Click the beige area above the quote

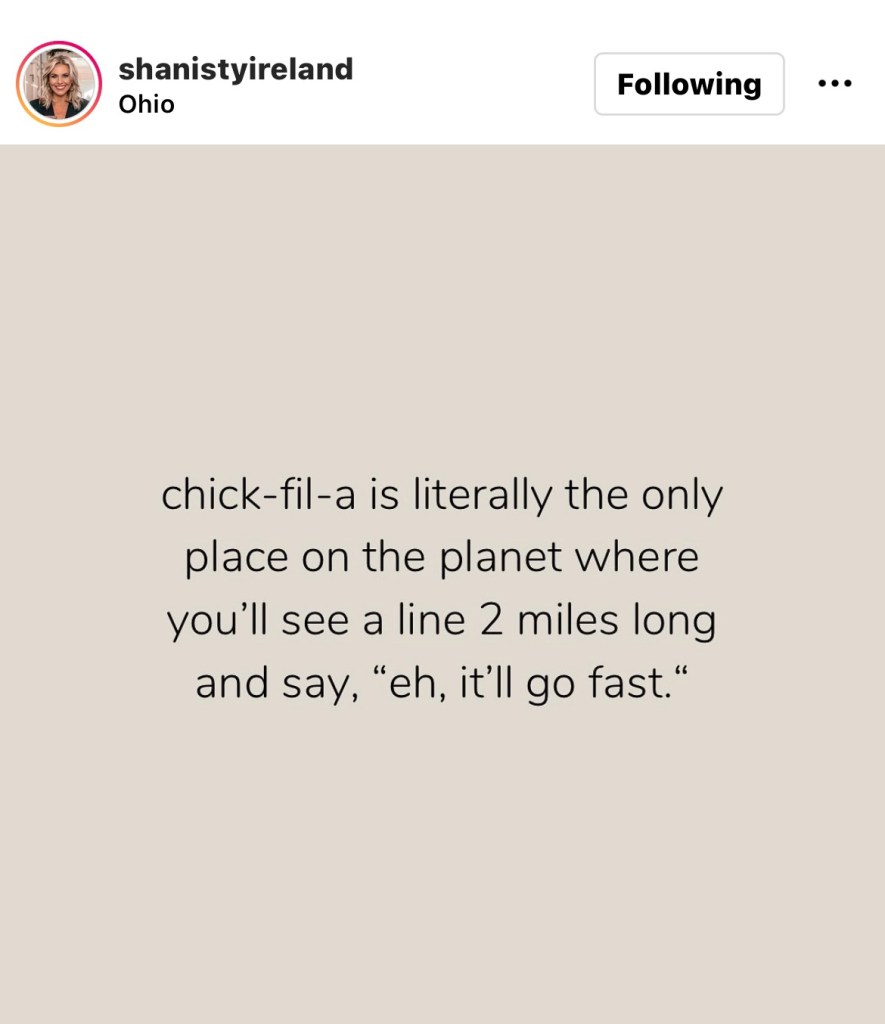[x=442, y=300]
